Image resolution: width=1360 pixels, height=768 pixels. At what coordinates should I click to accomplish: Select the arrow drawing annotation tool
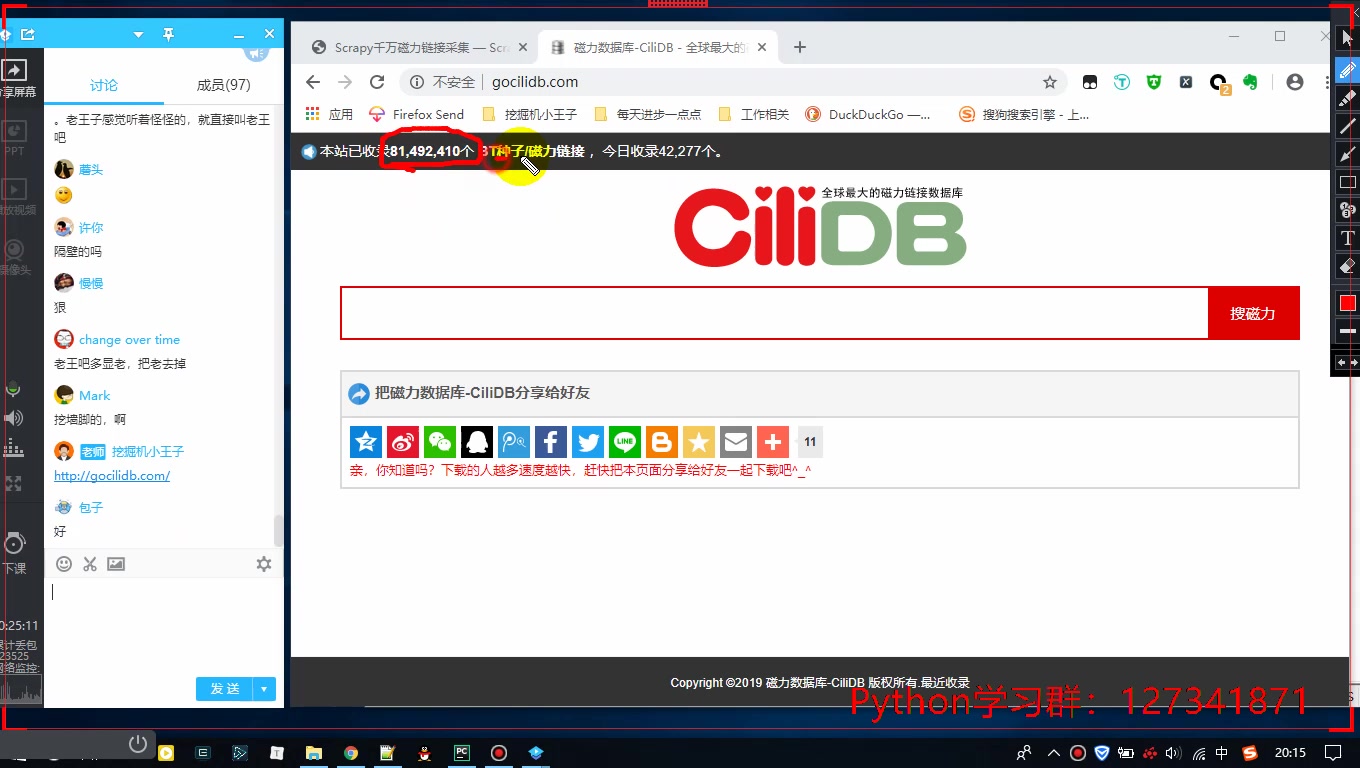tap(1347, 153)
